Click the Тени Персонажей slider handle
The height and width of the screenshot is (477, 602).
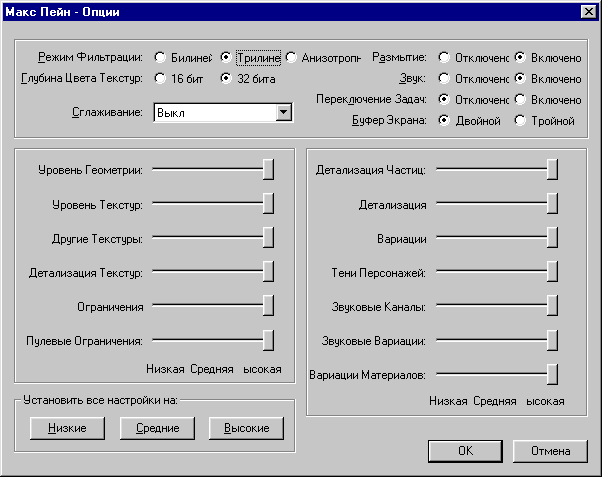(x=552, y=272)
